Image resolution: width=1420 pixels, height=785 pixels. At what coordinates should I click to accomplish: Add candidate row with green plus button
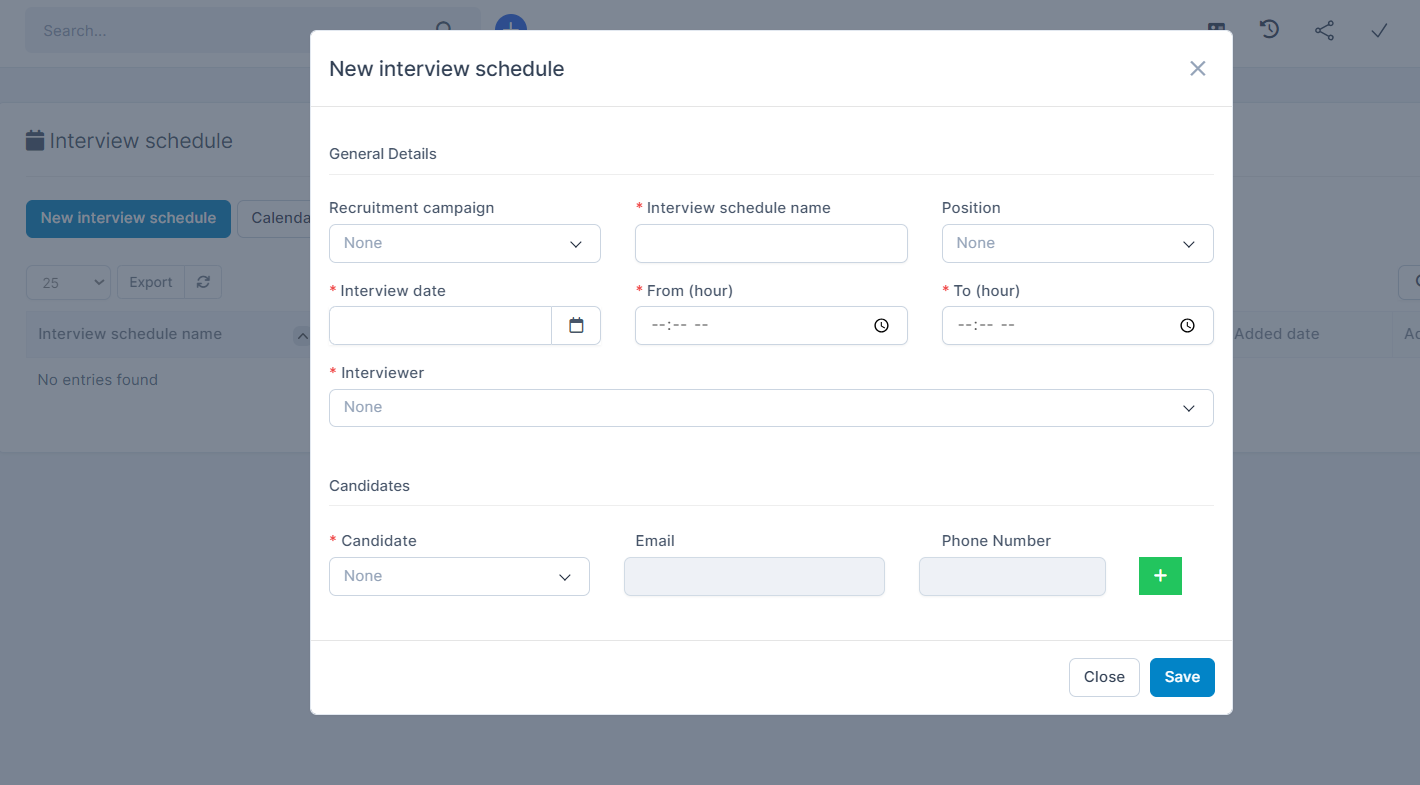click(x=1160, y=576)
